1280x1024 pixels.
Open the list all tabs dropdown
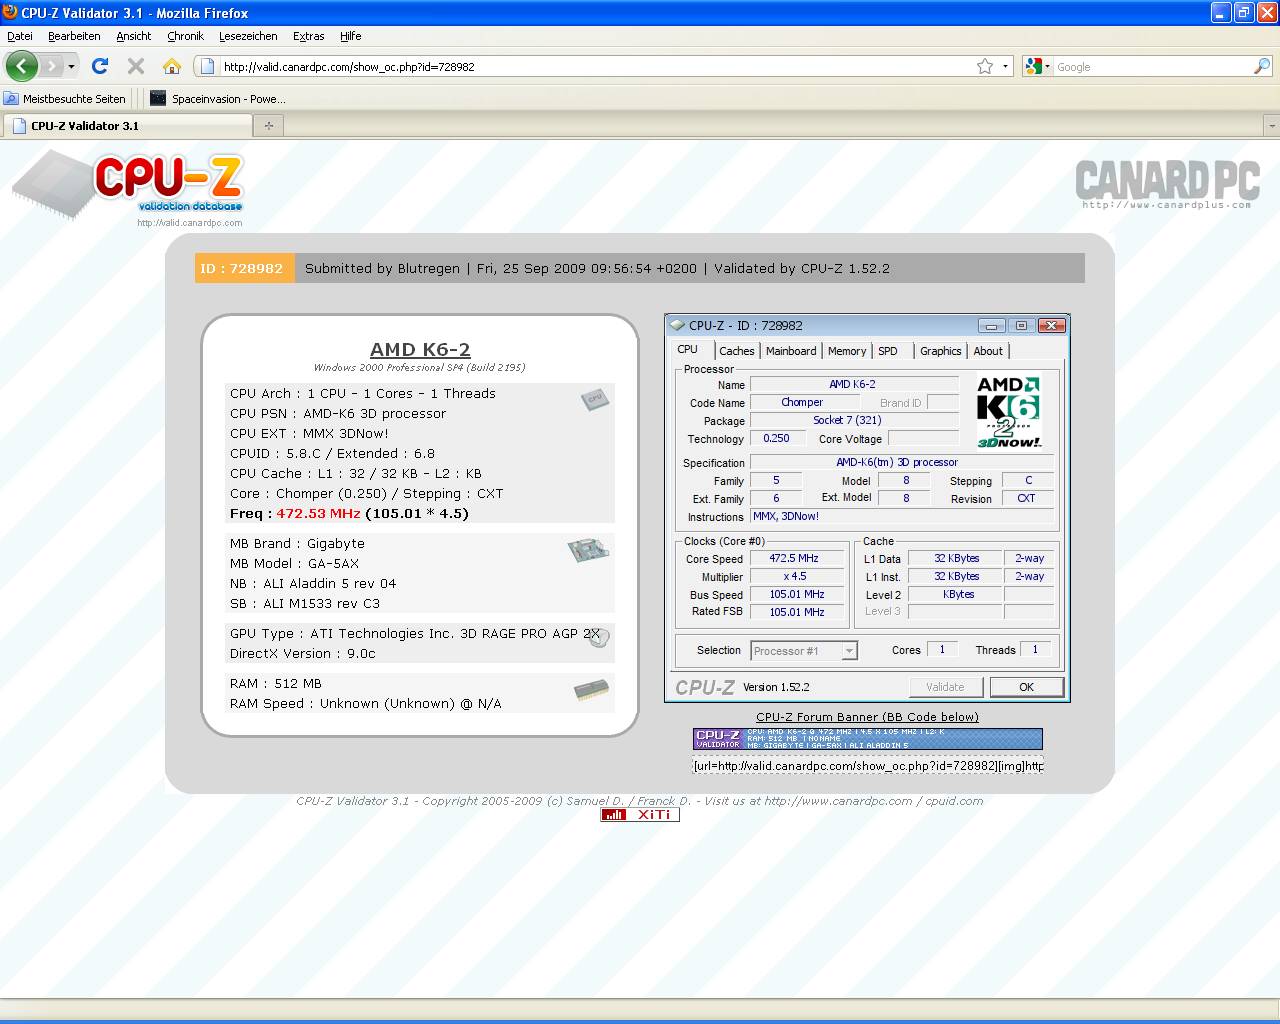click(x=1271, y=126)
